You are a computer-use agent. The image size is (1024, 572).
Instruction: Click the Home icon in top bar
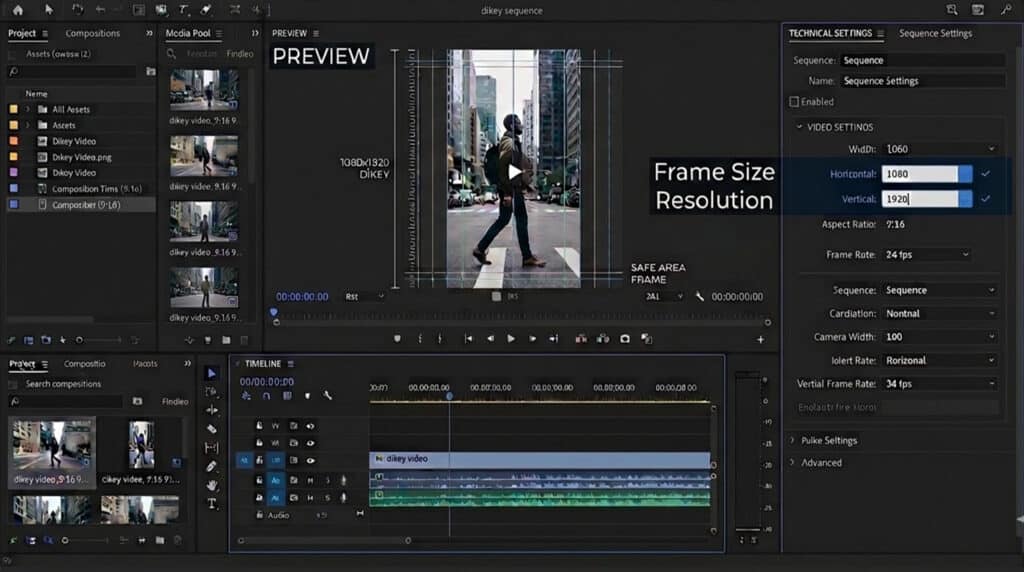point(18,10)
